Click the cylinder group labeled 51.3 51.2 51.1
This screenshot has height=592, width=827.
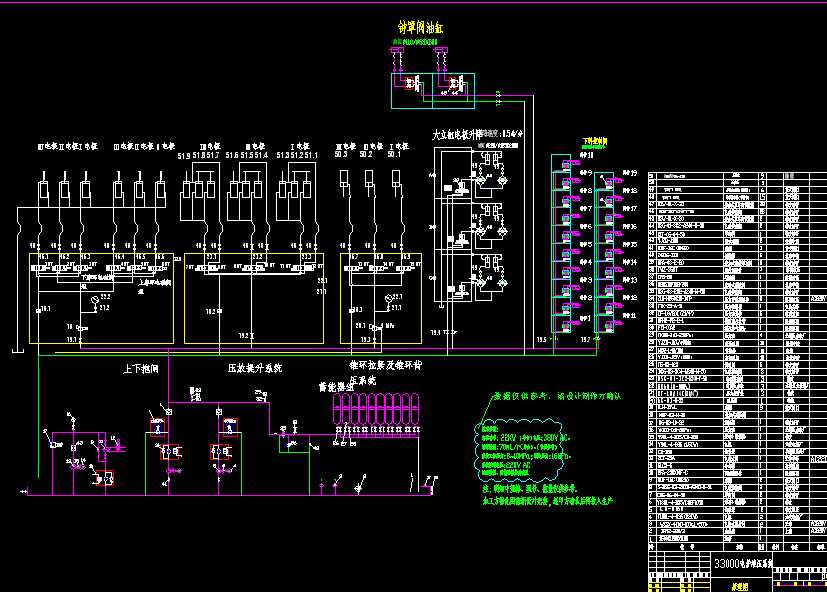(x=297, y=187)
